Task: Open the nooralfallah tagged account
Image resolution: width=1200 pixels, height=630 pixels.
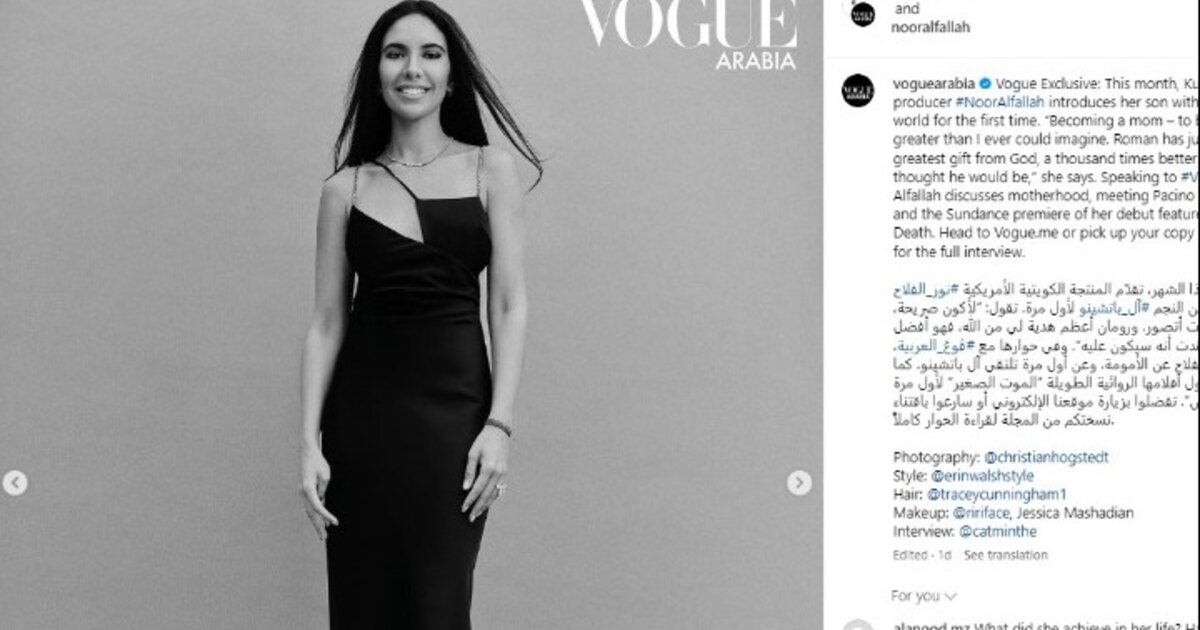Action: 930,27
